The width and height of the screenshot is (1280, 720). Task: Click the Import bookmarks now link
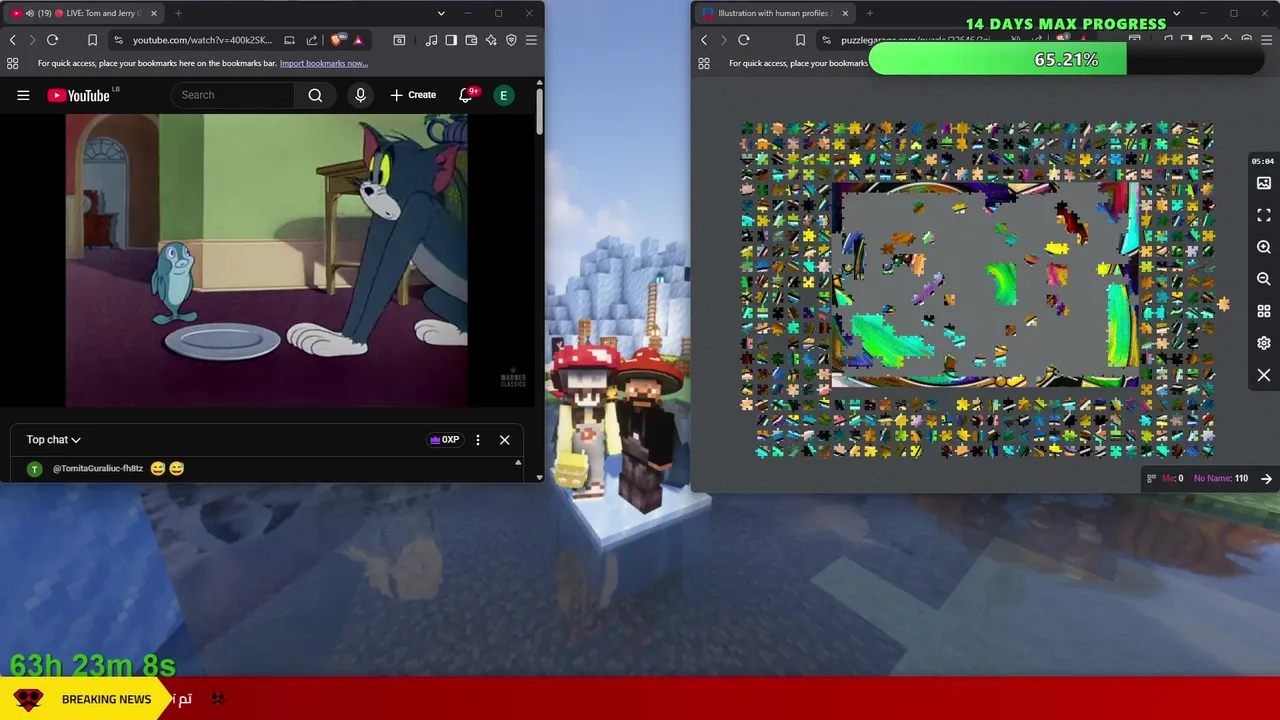[323, 63]
